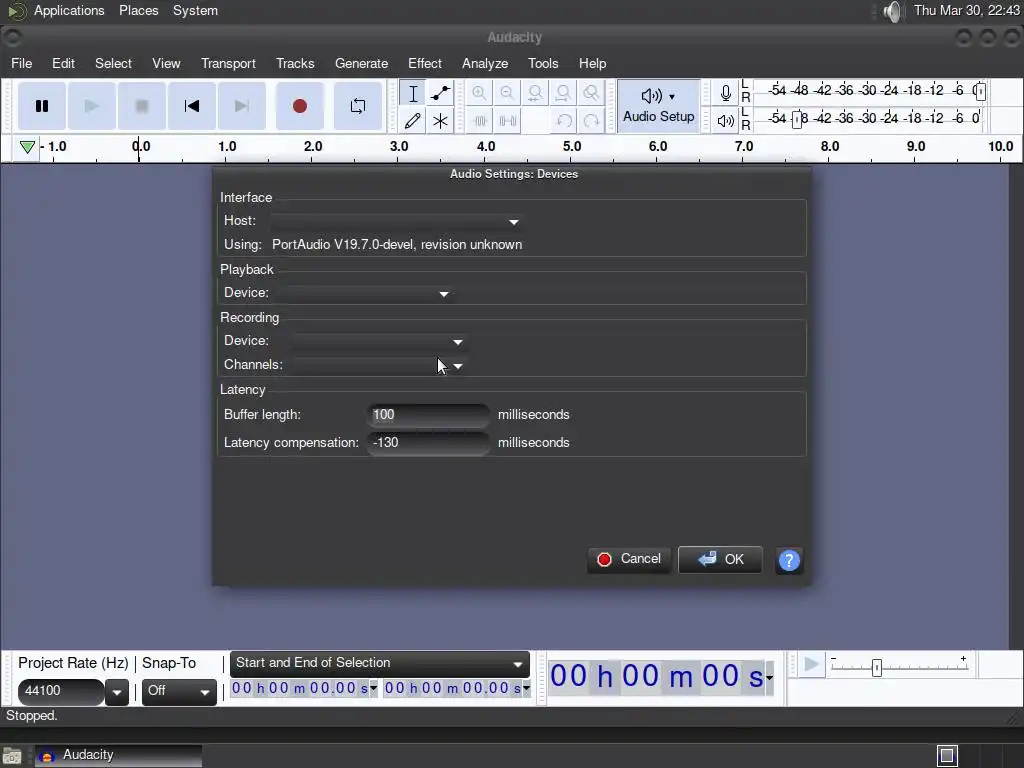
Task: Select the Envelope tool
Action: click(440, 93)
